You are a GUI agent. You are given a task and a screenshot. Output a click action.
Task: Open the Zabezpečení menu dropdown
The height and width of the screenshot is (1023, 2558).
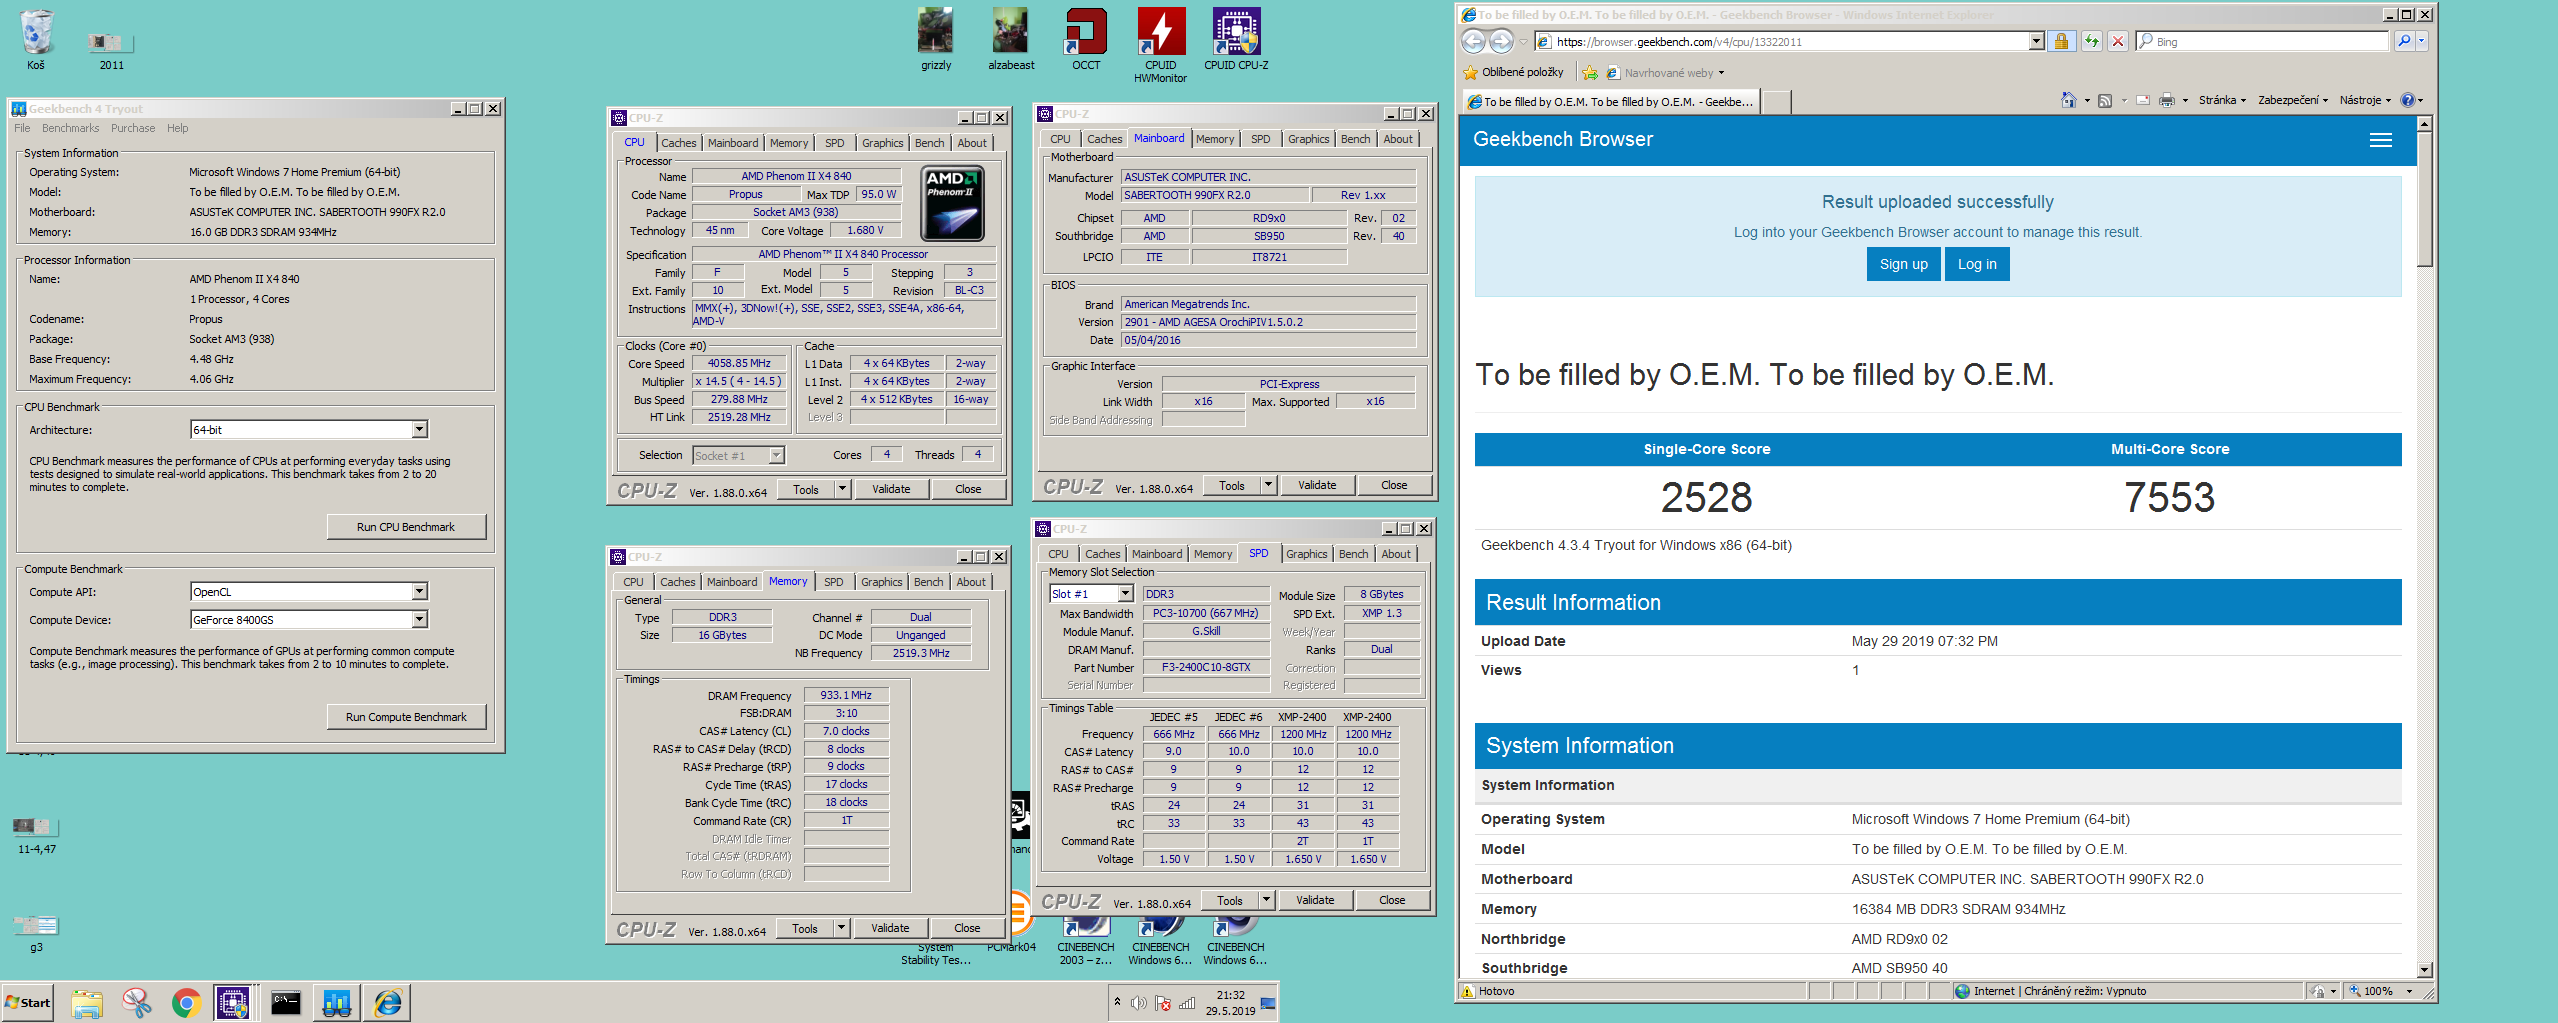[x=2293, y=100]
